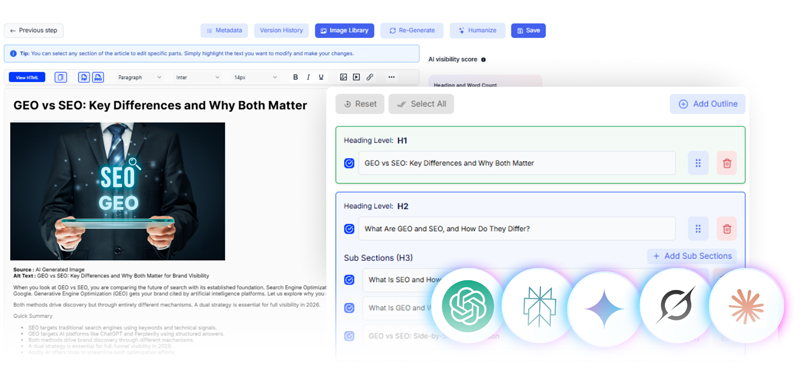The image size is (800, 373).
Task: Uncheck the H2 'What Are GEO and SEO' checkbox
Action: click(x=349, y=229)
